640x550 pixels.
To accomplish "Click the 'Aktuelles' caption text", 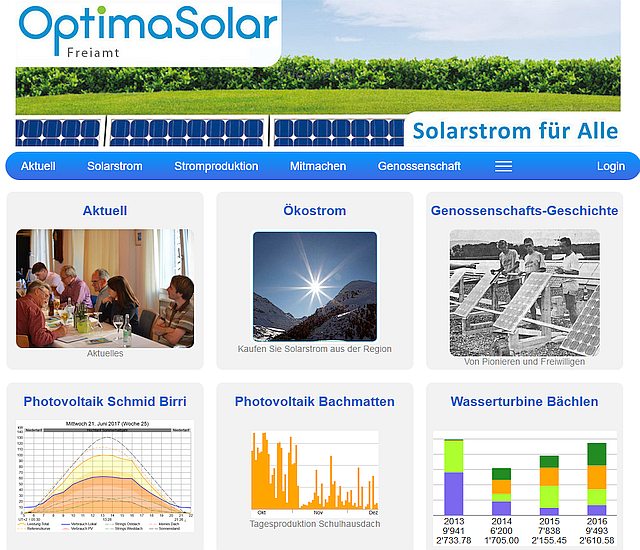I will [105, 353].
